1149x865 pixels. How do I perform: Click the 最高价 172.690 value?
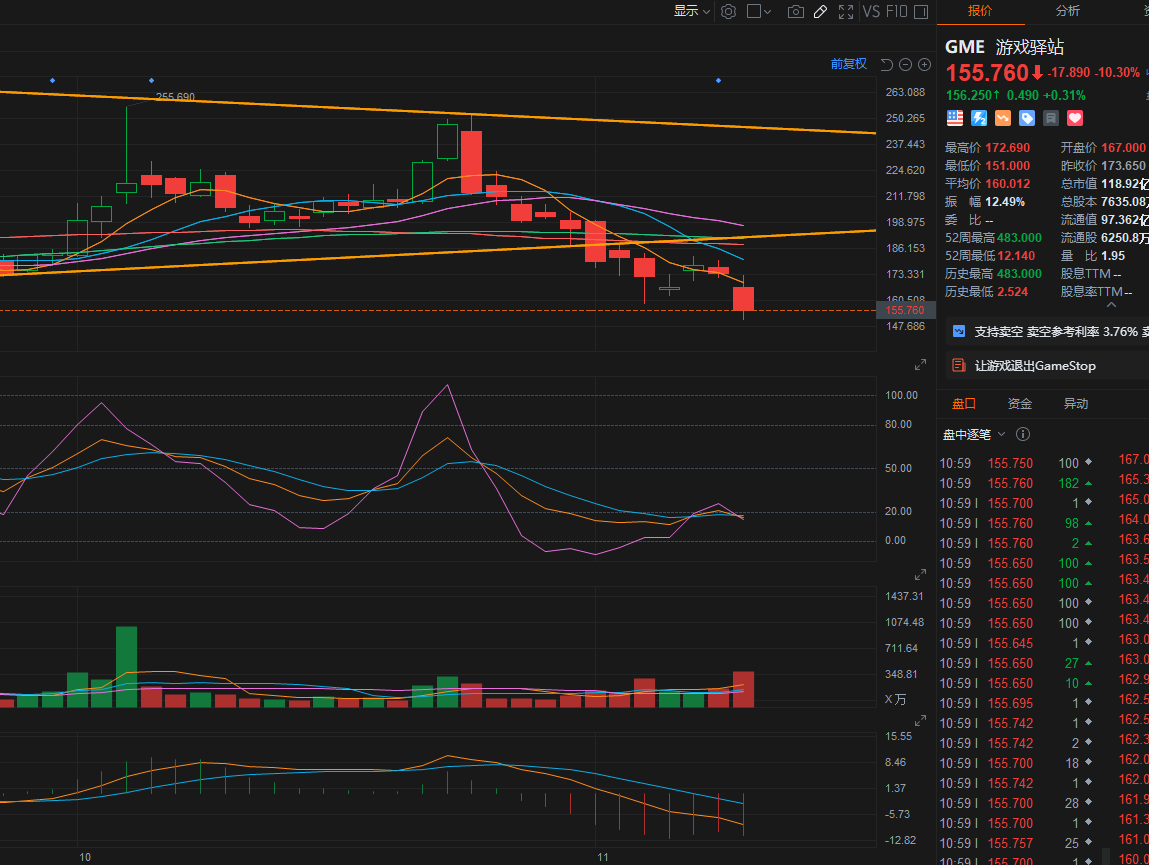1007,147
